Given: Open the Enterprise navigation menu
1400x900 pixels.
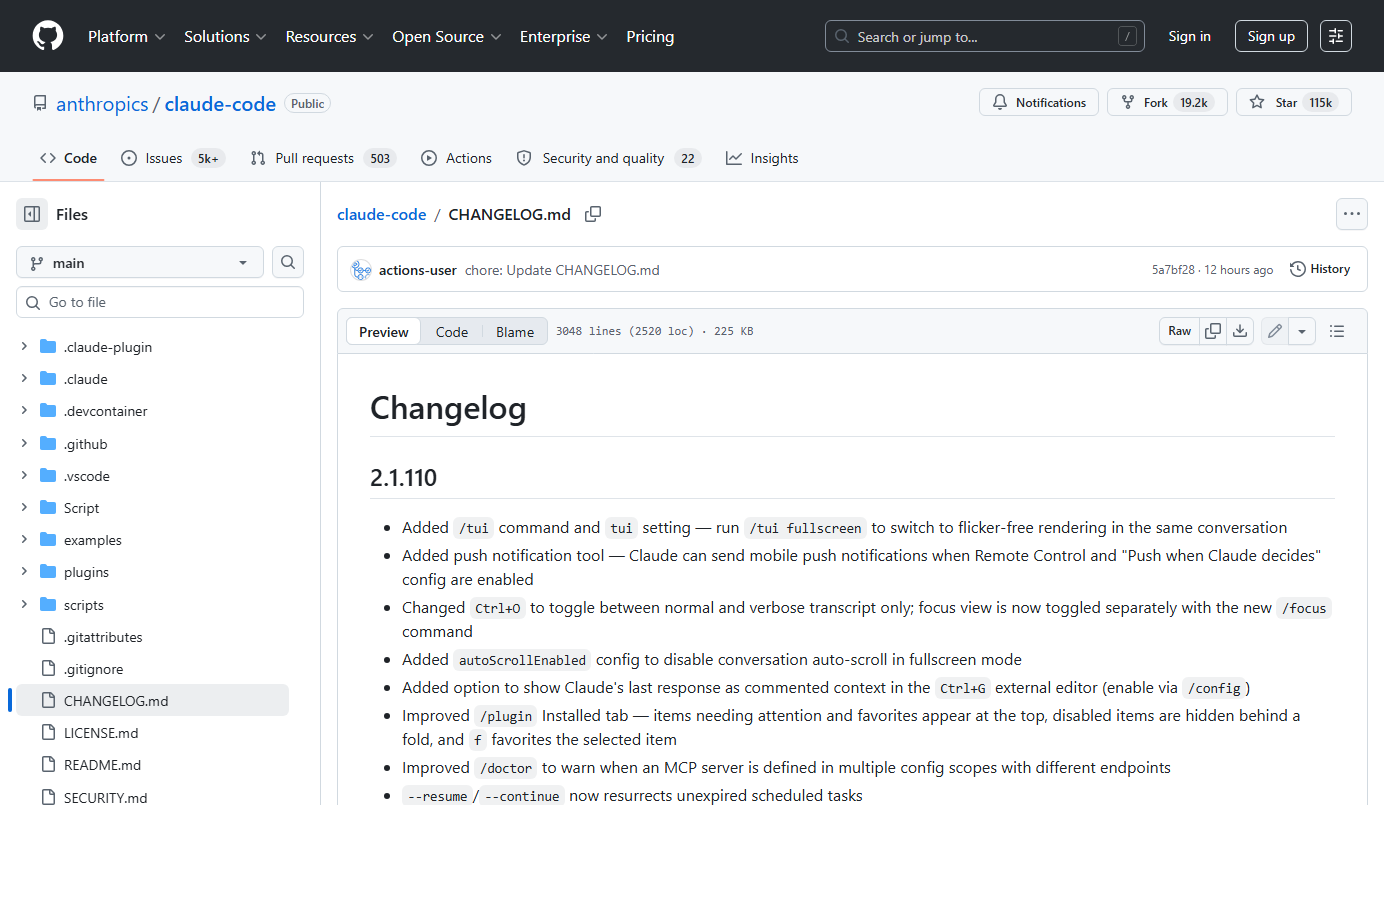Looking at the screenshot, I should tap(563, 36).
